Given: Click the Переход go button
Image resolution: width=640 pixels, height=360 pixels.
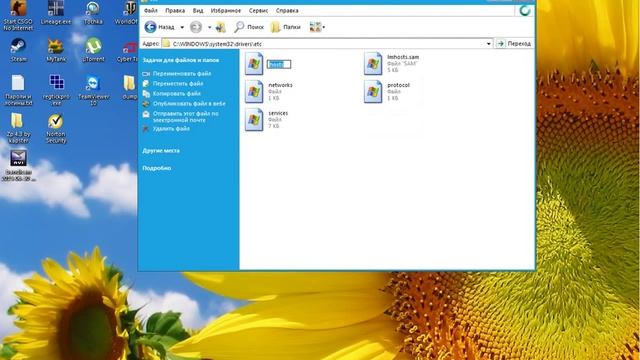Looking at the screenshot, I should 514,43.
